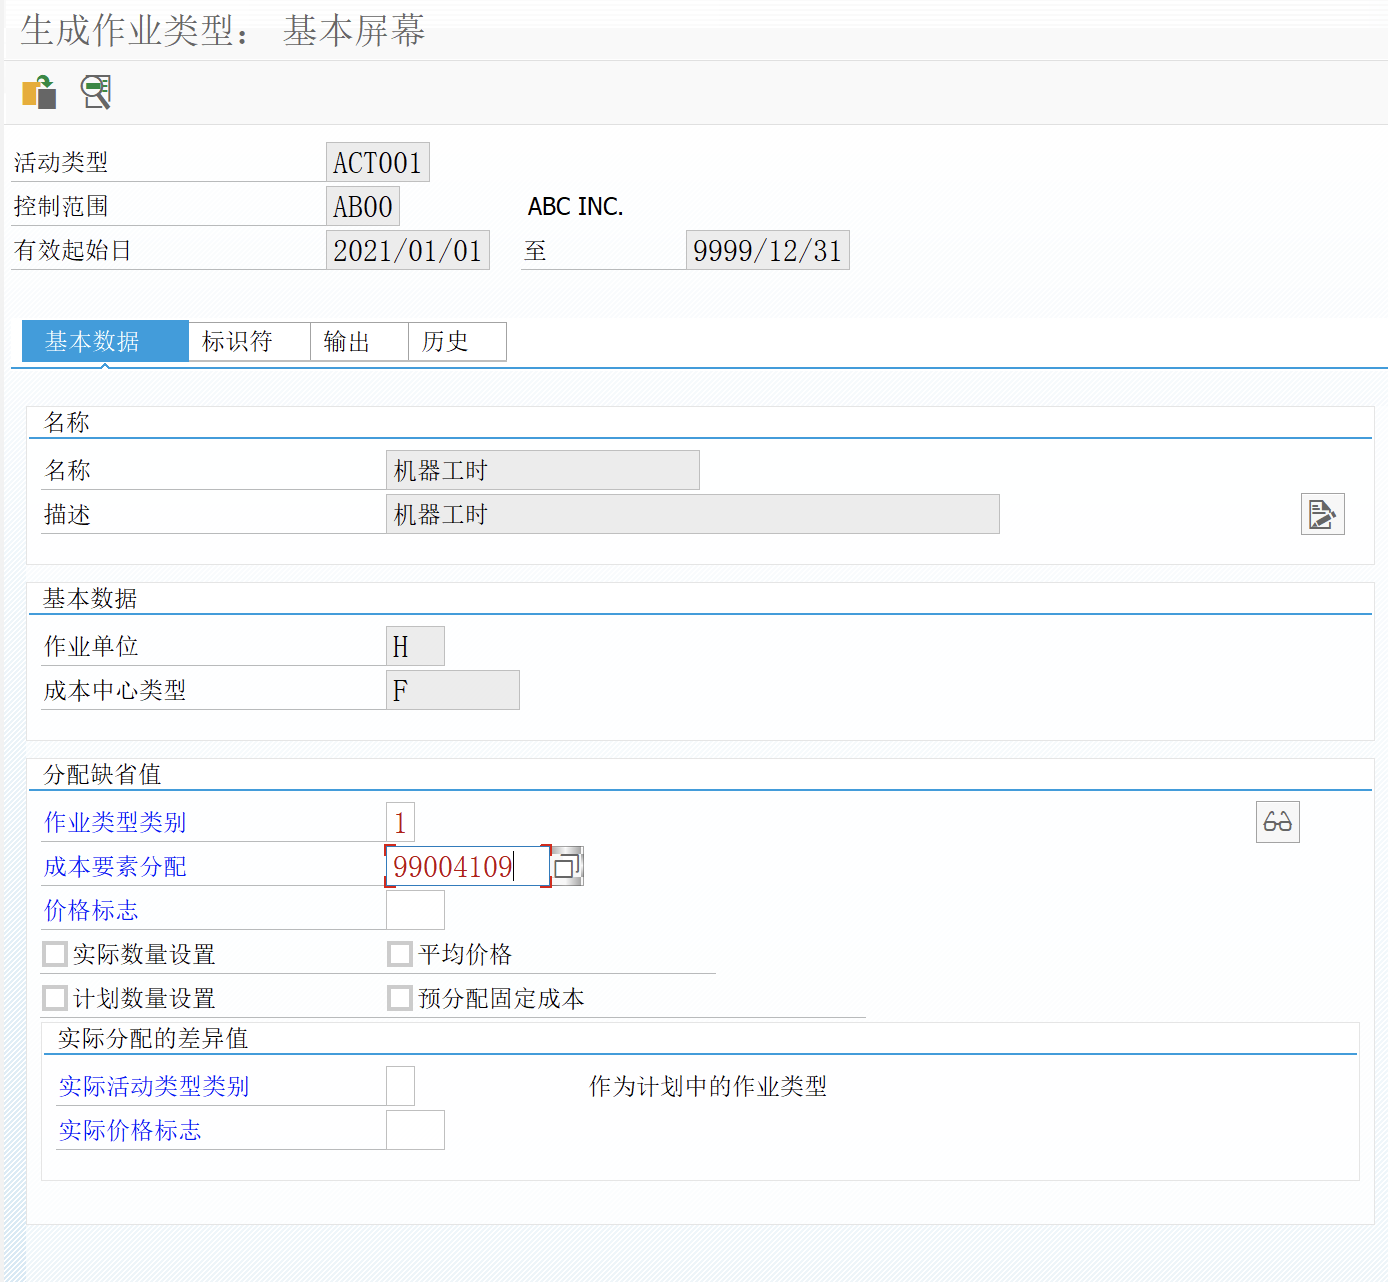Click the 作业类型类别 label
The height and width of the screenshot is (1282, 1388).
click(x=115, y=822)
